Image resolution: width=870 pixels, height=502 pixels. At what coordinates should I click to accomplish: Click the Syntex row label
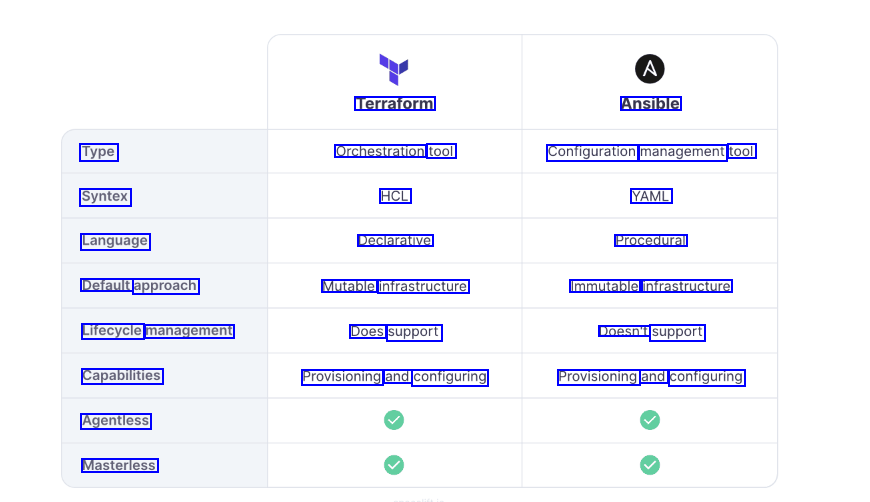click(x=105, y=197)
